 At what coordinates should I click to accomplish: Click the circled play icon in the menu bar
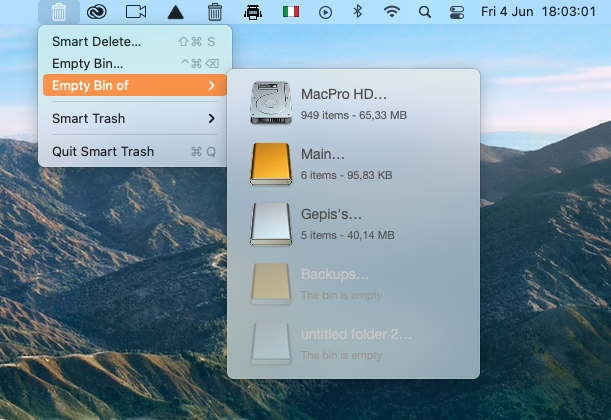pyautogui.click(x=325, y=12)
